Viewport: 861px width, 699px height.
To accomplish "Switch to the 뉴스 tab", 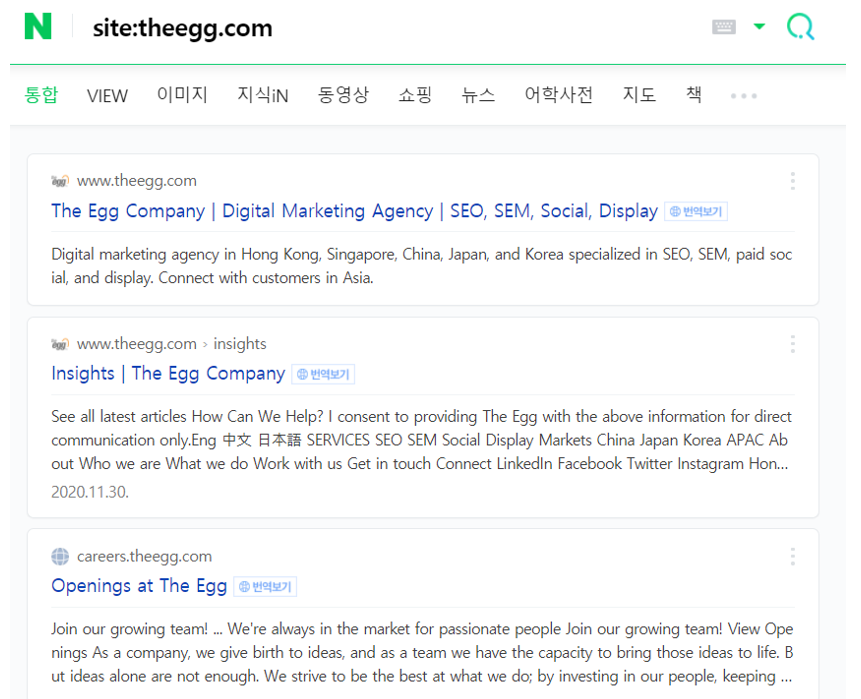I will [x=478, y=95].
